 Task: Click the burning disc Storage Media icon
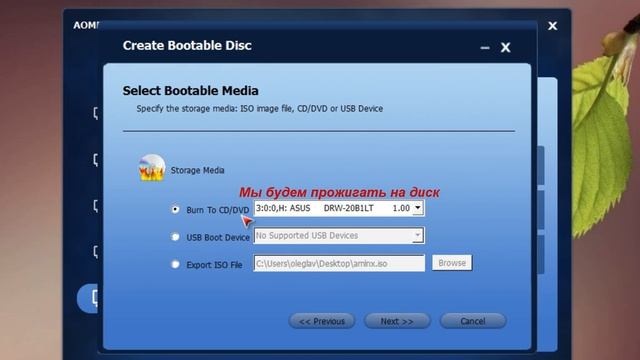pos(152,167)
